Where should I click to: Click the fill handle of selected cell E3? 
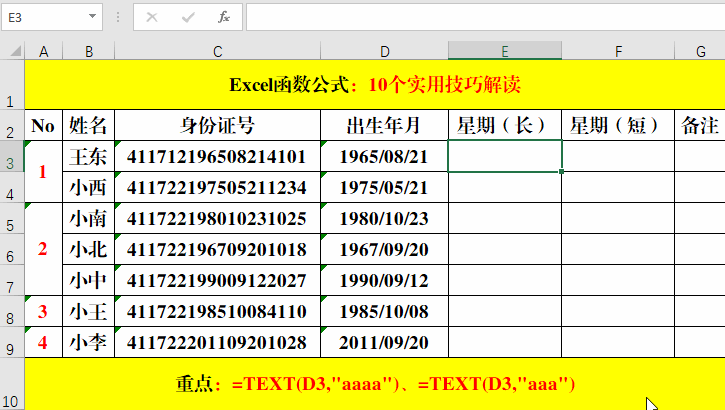(561, 171)
